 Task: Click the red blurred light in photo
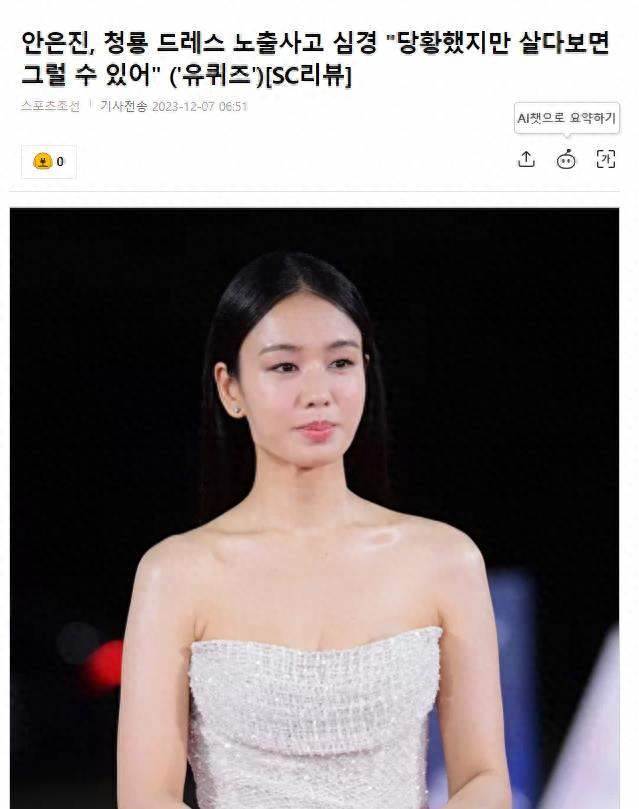point(105,666)
